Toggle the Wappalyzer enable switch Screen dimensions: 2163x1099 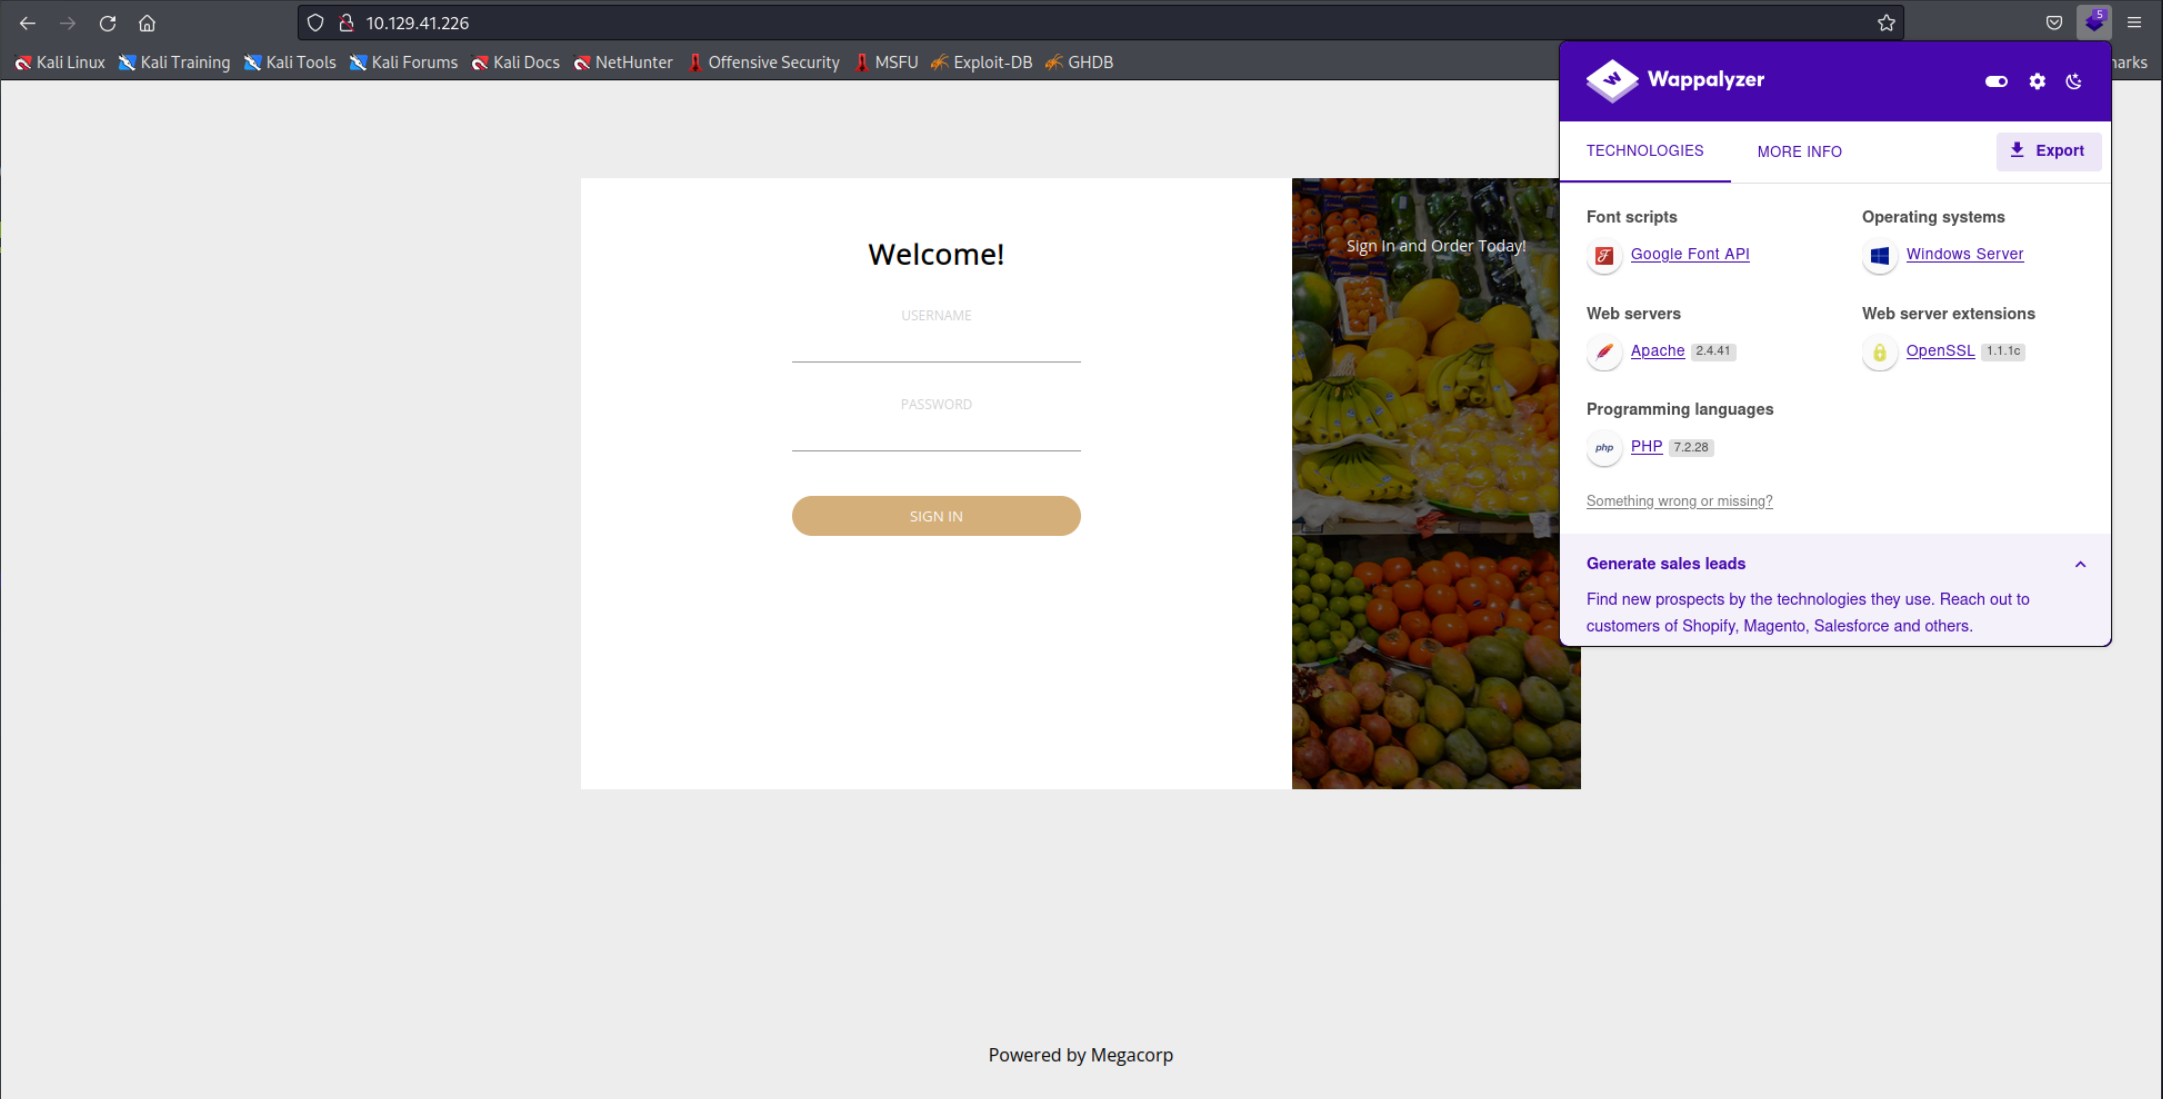(x=1996, y=81)
